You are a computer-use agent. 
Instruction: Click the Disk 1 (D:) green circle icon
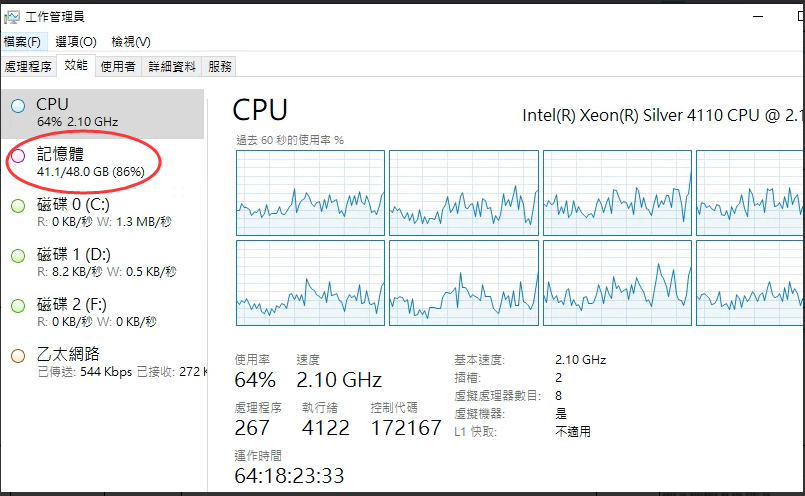coord(18,256)
